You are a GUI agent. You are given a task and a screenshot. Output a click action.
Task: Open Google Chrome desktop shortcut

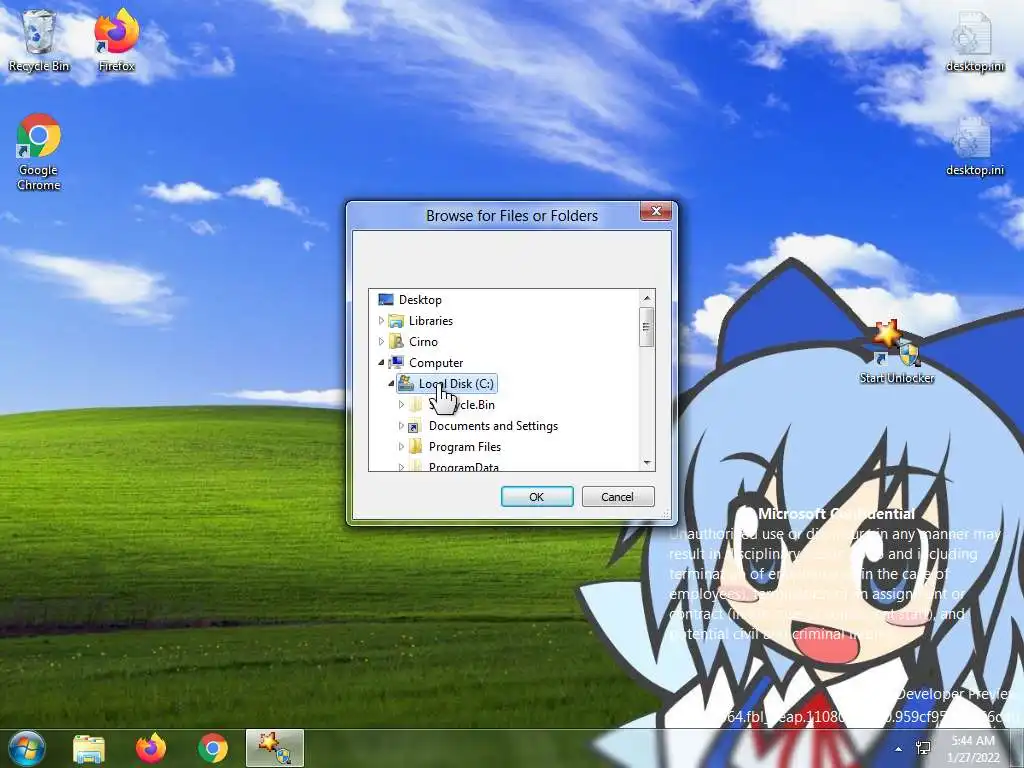pyautogui.click(x=39, y=152)
